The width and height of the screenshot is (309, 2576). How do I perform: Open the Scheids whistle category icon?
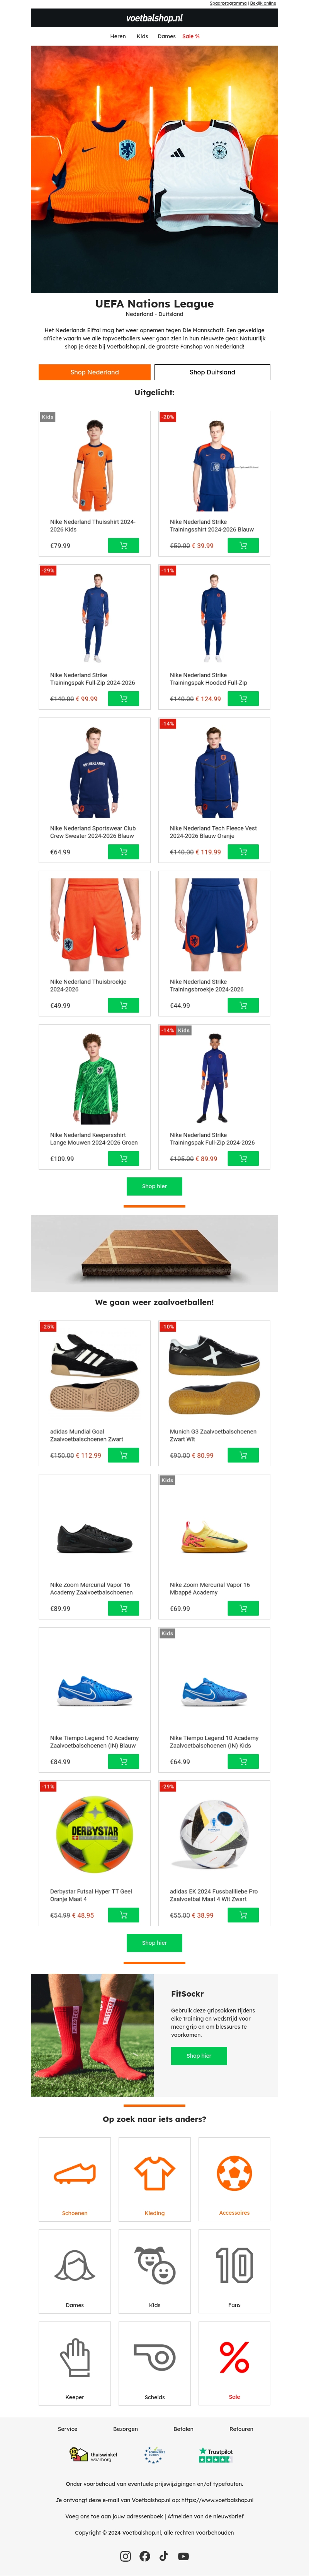[155, 2357]
